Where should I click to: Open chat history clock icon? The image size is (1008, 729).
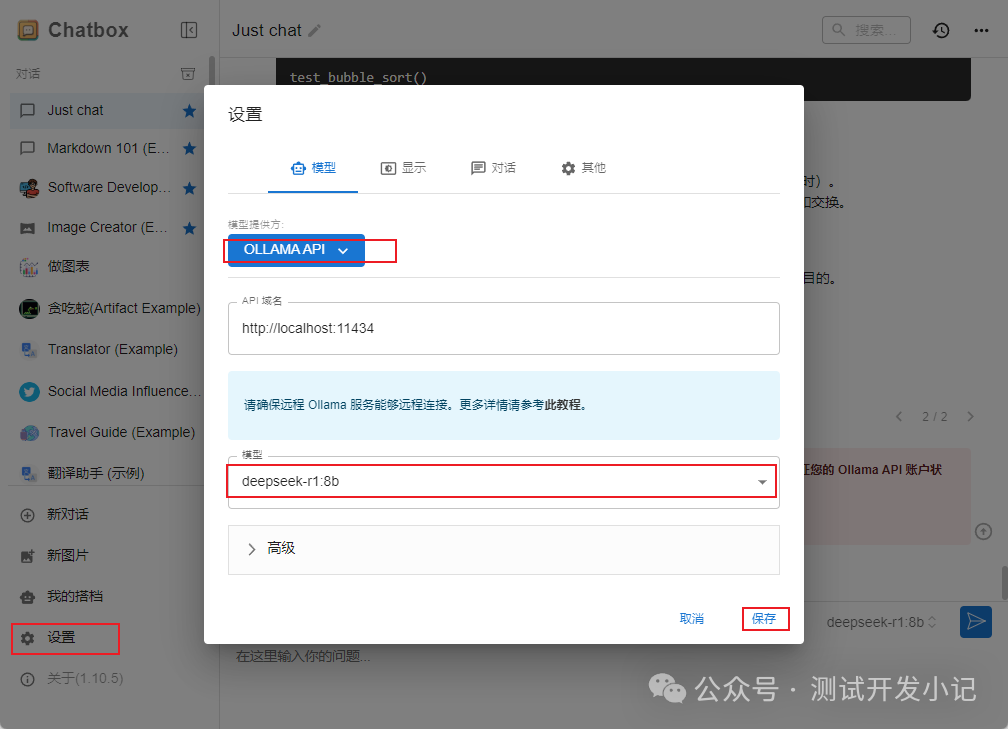pos(941,30)
